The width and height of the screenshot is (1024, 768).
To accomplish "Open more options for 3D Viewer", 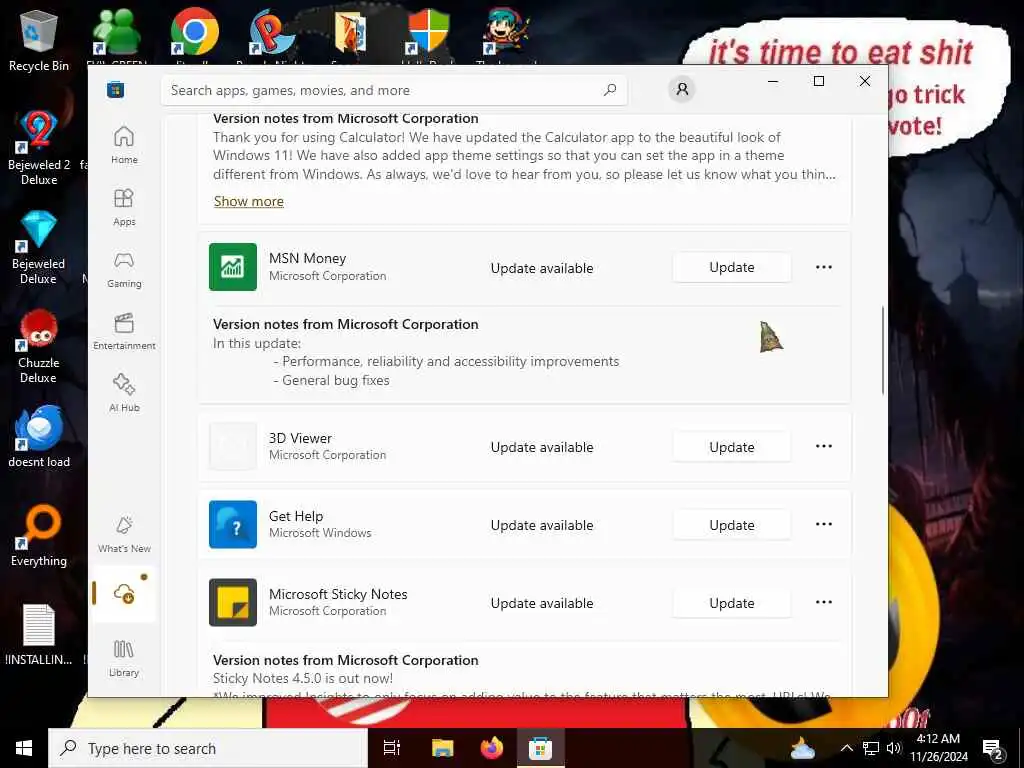I will (x=824, y=446).
